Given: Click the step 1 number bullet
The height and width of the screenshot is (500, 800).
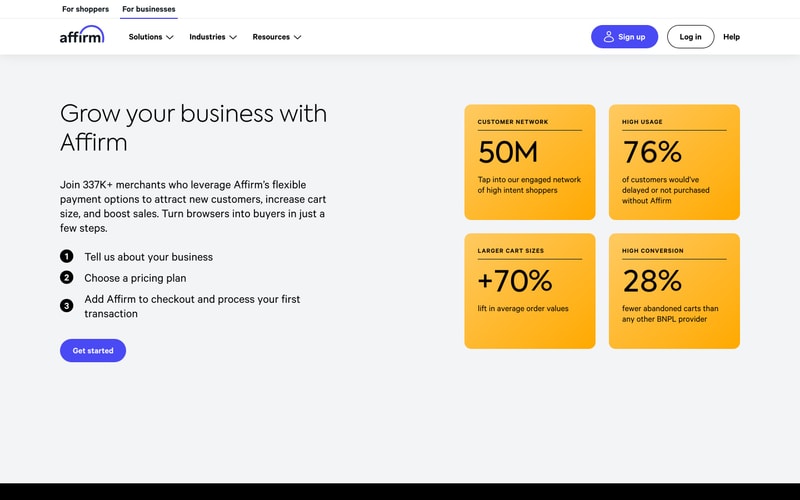Looking at the screenshot, I should [x=66, y=256].
